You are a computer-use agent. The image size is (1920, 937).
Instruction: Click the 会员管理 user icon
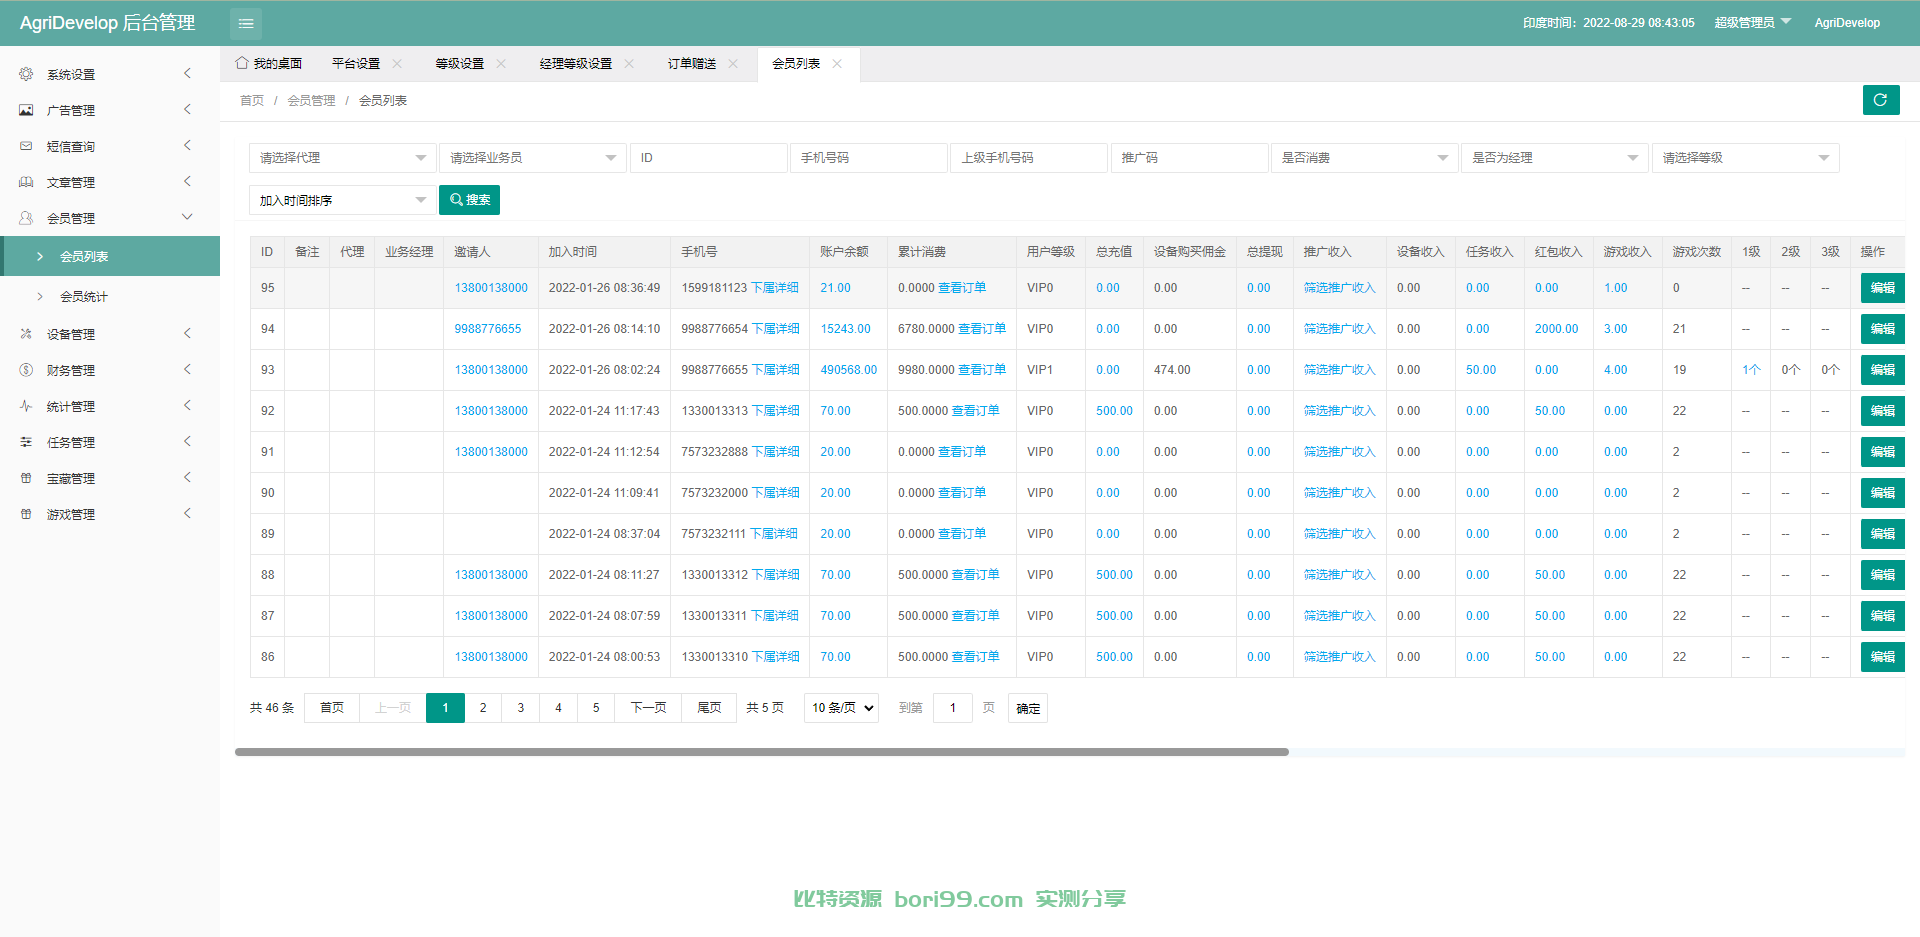click(26, 218)
